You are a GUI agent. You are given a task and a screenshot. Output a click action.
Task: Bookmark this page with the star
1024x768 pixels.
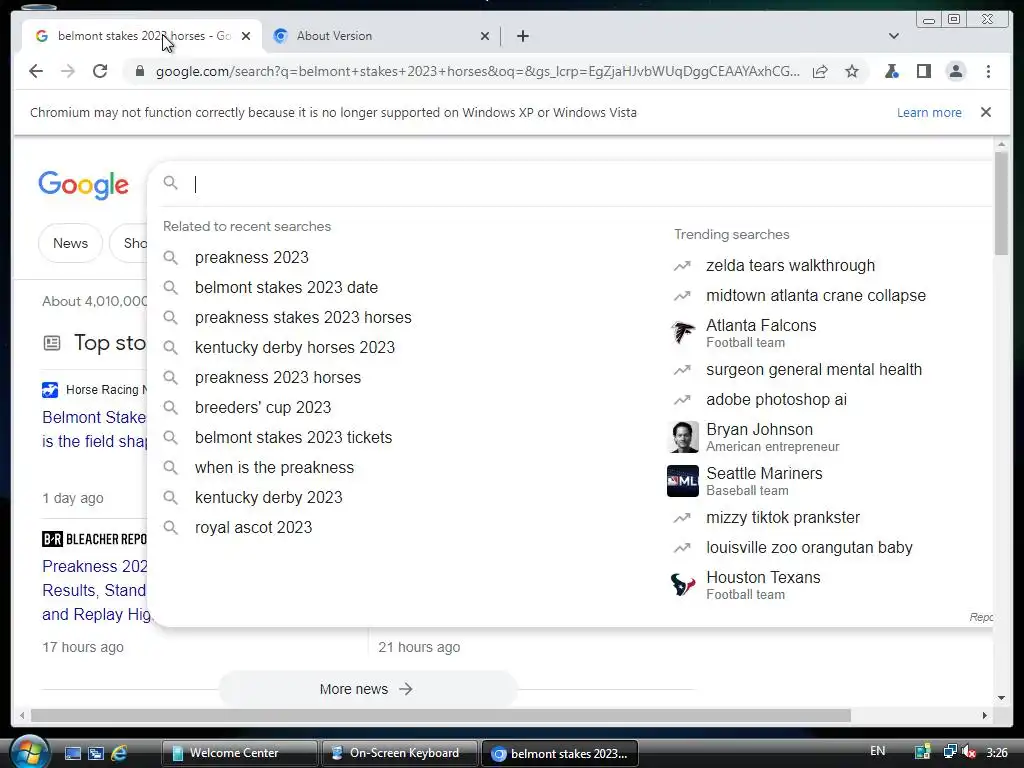852,71
